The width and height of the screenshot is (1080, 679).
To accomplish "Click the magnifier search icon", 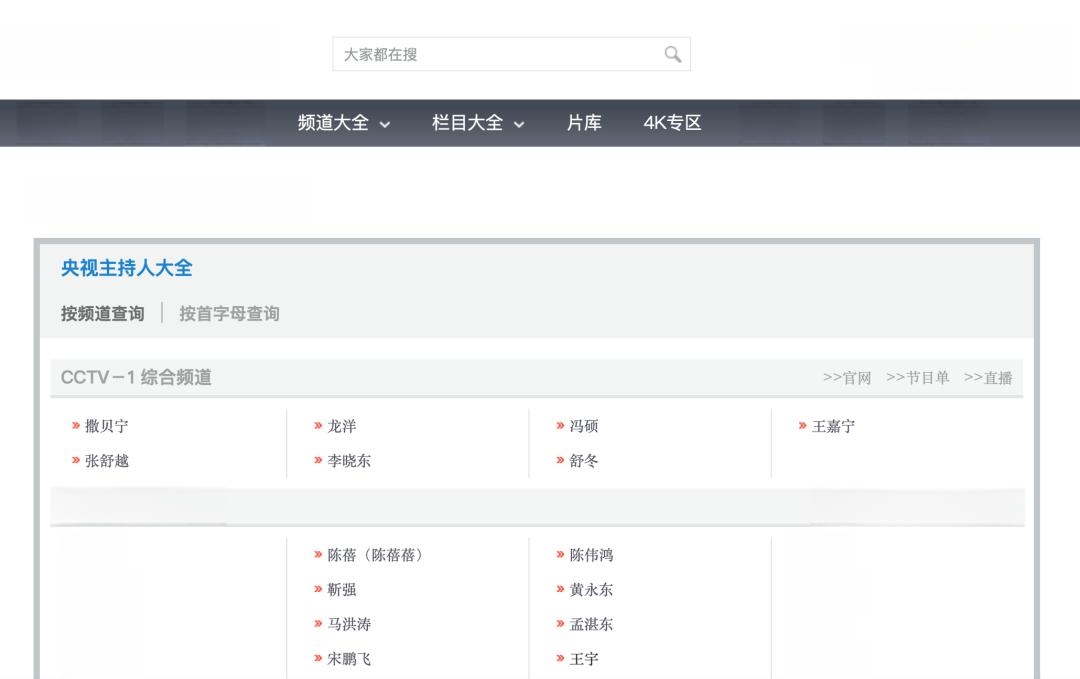I will point(673,54).
